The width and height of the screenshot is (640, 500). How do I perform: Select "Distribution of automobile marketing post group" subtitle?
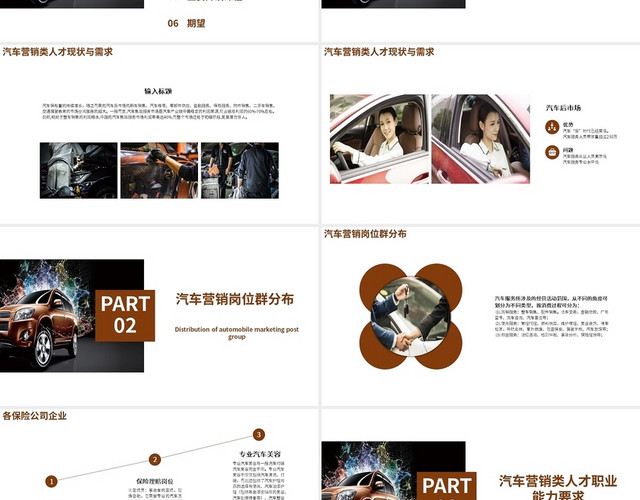(236, 333)
